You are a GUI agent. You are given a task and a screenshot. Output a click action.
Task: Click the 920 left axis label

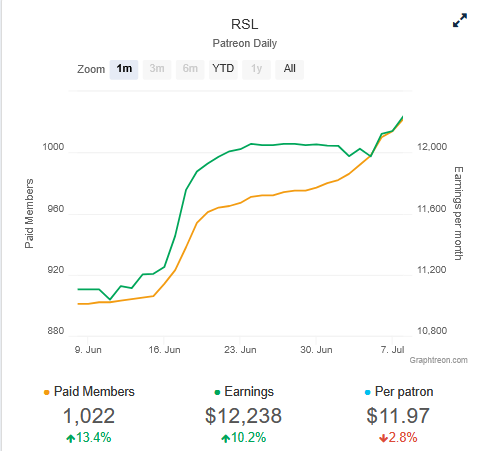coord(55,270)
